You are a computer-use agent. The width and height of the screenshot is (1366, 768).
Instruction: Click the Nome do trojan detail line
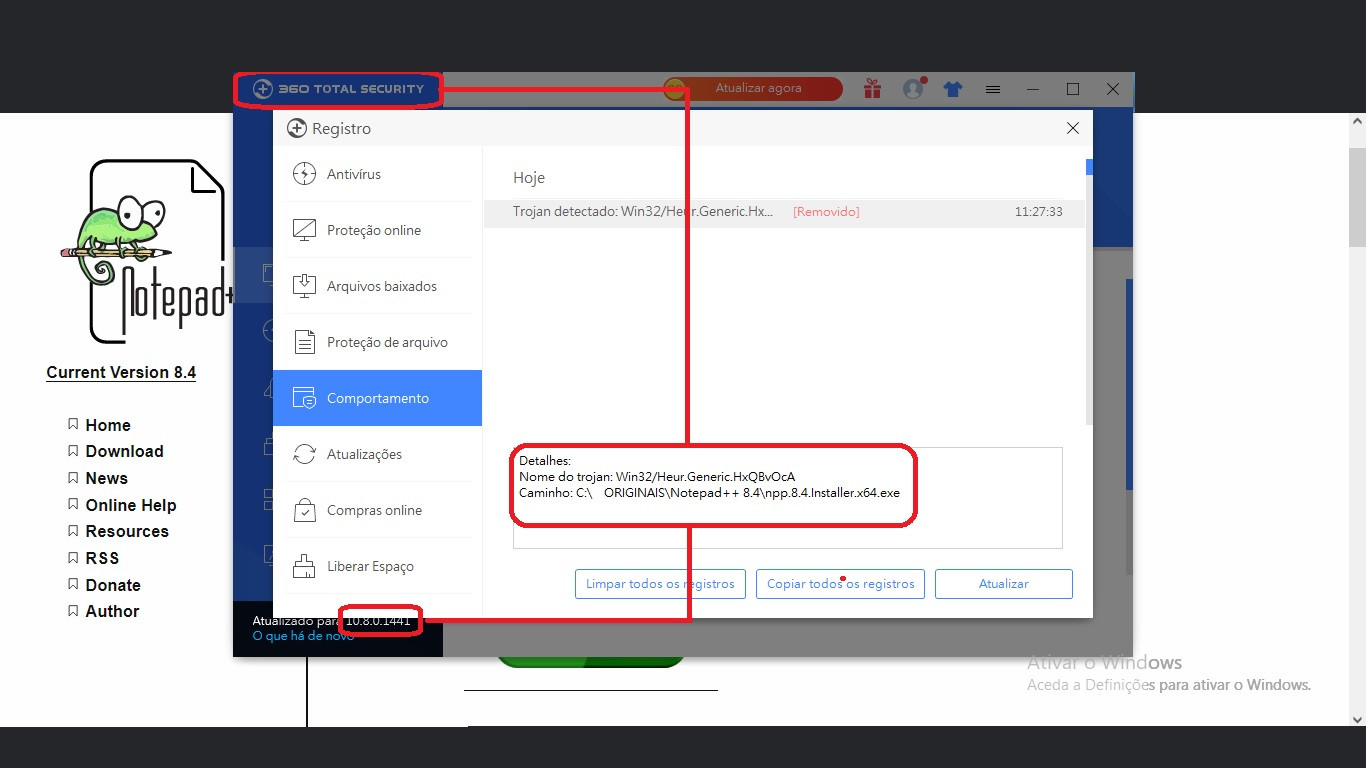point(657,477)
